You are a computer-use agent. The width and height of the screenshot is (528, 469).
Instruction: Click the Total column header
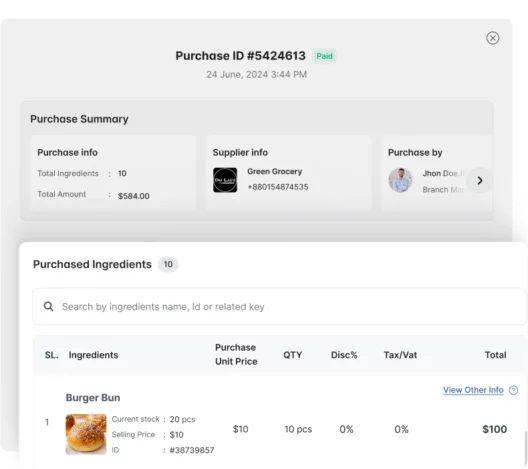pyautogui.click(x=495, y=355)
